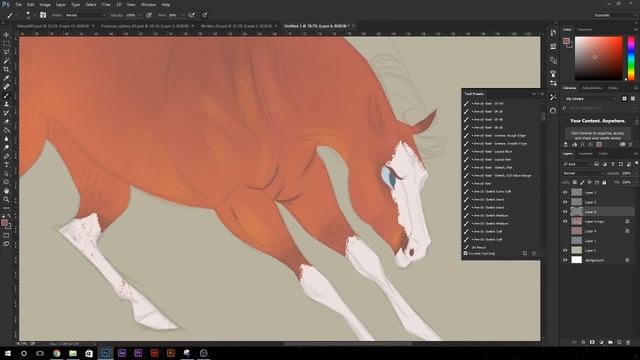This screenshot has width=640, height=360.
Task: Hide Layer 6 using its eye icon
Action: coord(565,211)
